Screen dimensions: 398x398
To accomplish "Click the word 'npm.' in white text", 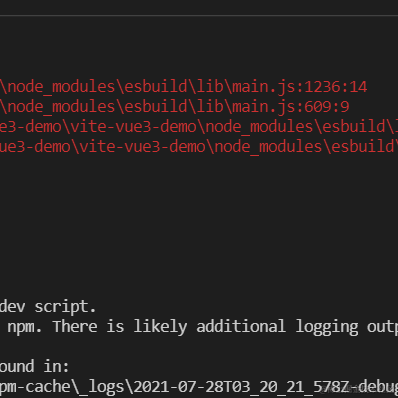I will [25, 327].
